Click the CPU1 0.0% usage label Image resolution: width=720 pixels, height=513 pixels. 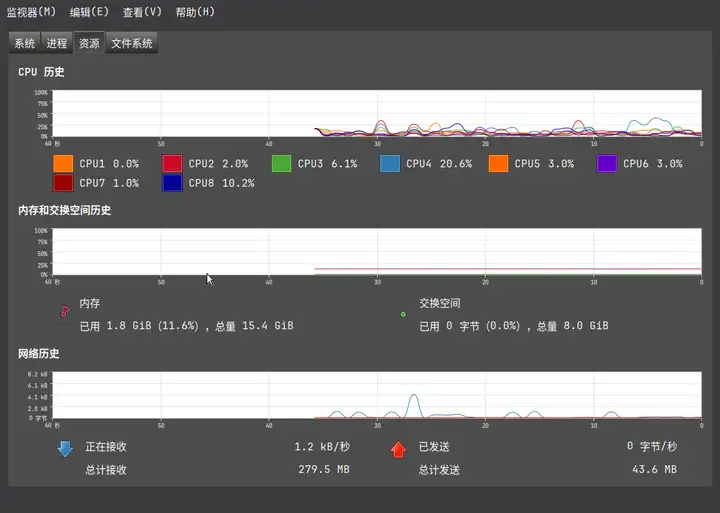[x=109, y=164]
